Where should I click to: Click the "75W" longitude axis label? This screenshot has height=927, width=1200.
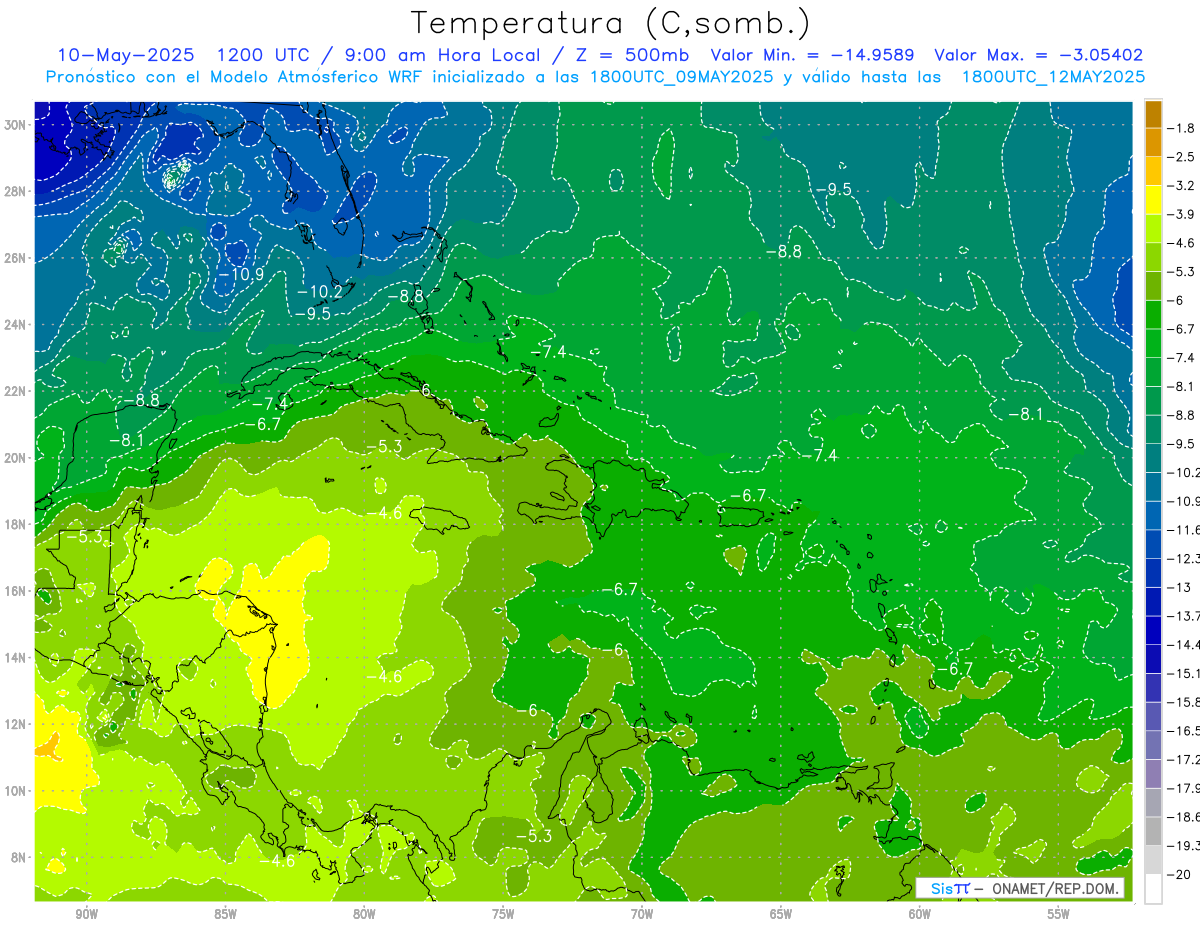pos(503,914)
